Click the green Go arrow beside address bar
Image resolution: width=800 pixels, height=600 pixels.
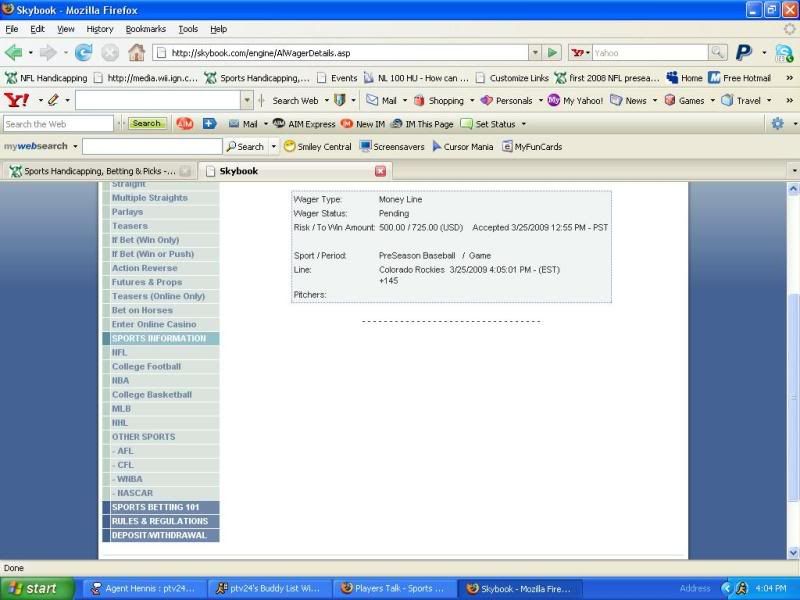tap(552, 53)
